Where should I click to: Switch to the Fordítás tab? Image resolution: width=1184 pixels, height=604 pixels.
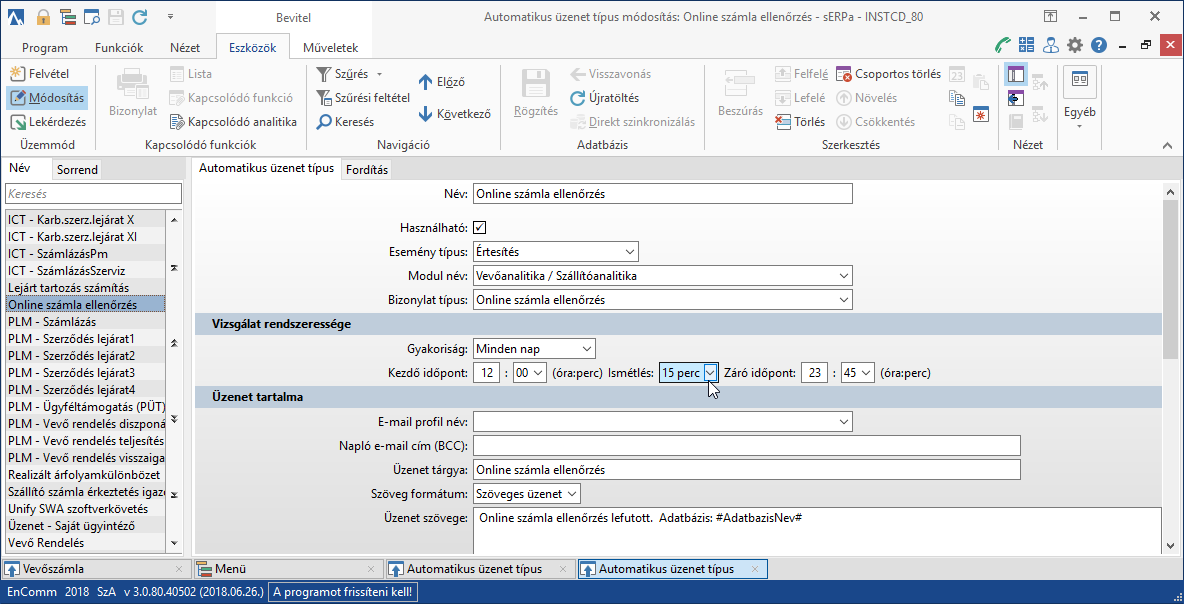click(367, 170)
